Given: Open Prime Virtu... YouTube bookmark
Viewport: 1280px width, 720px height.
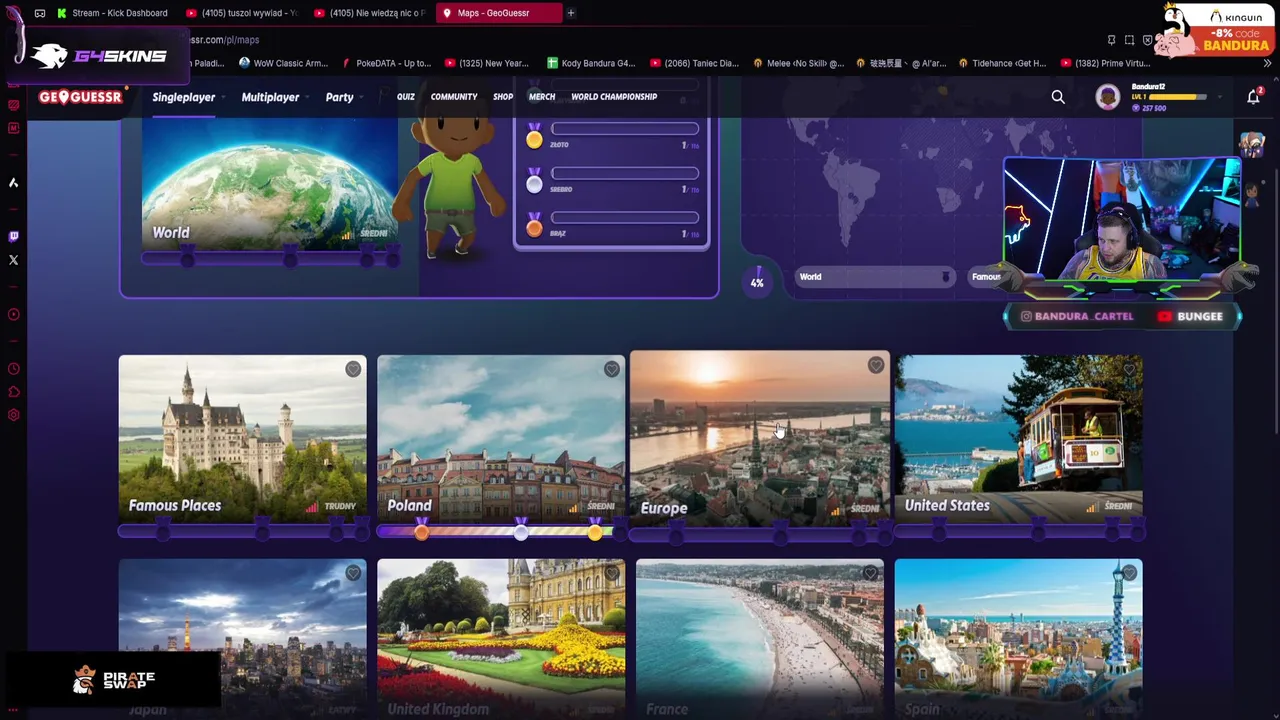Looking at the screenshot, I should (x=1106, y=63).
